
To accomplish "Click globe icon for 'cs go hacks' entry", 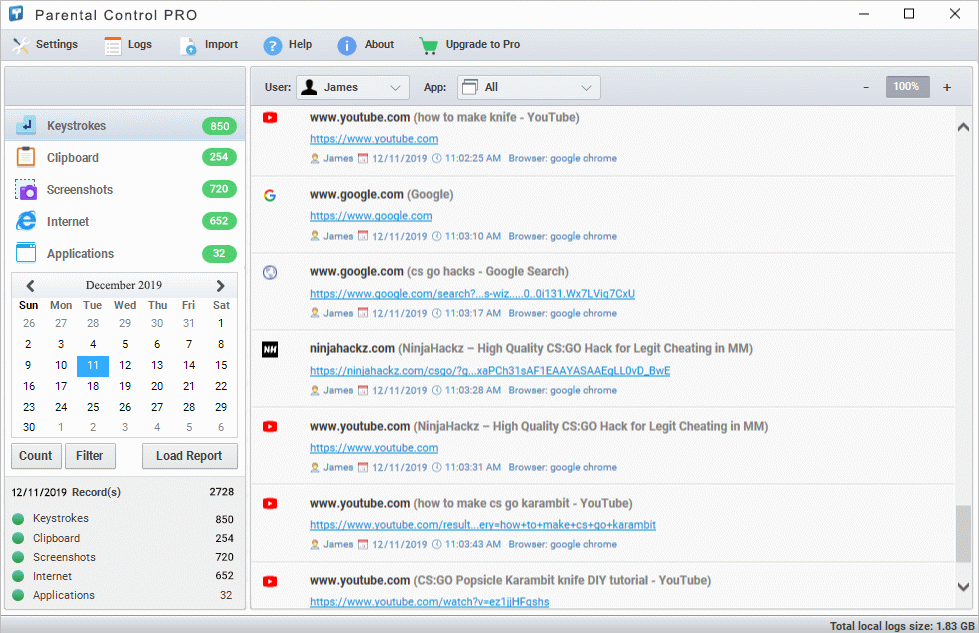I will pyautogui.click(x=270, y=272).
